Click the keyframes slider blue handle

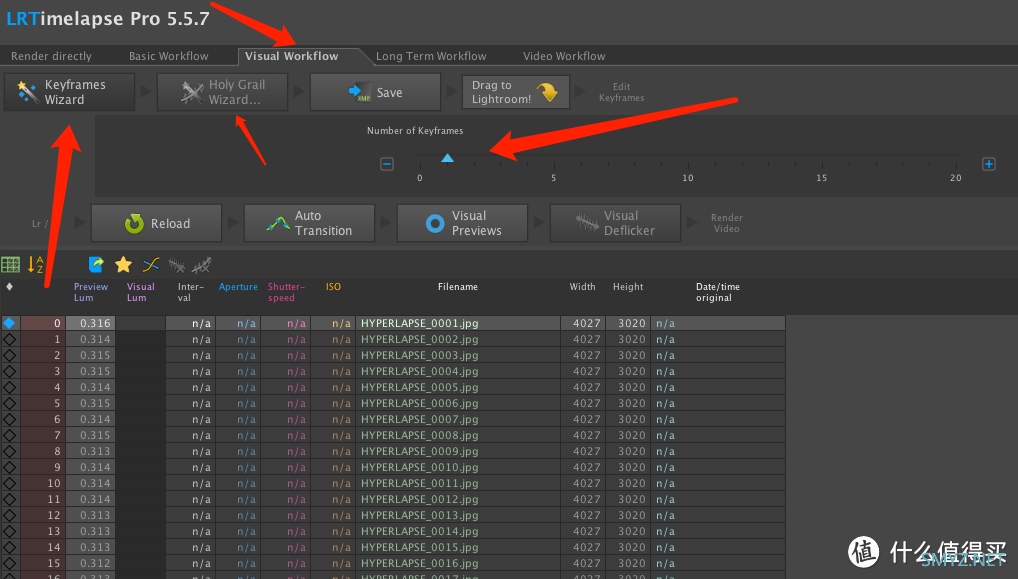point(447,158)
